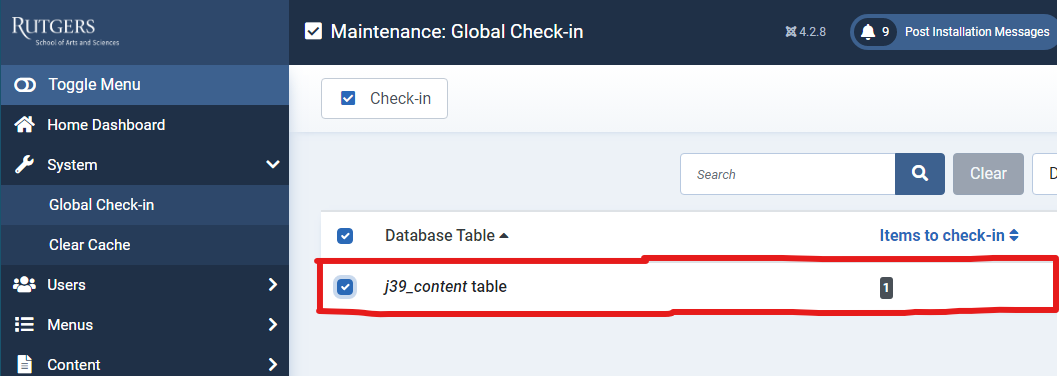Toggle the select-all checkbox in header
Image resolution: width=1060 pixels, height=376 pixels.
345,236
